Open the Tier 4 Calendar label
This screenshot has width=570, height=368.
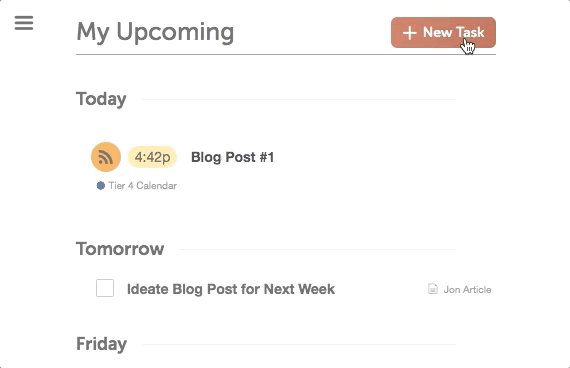[142, 186]
